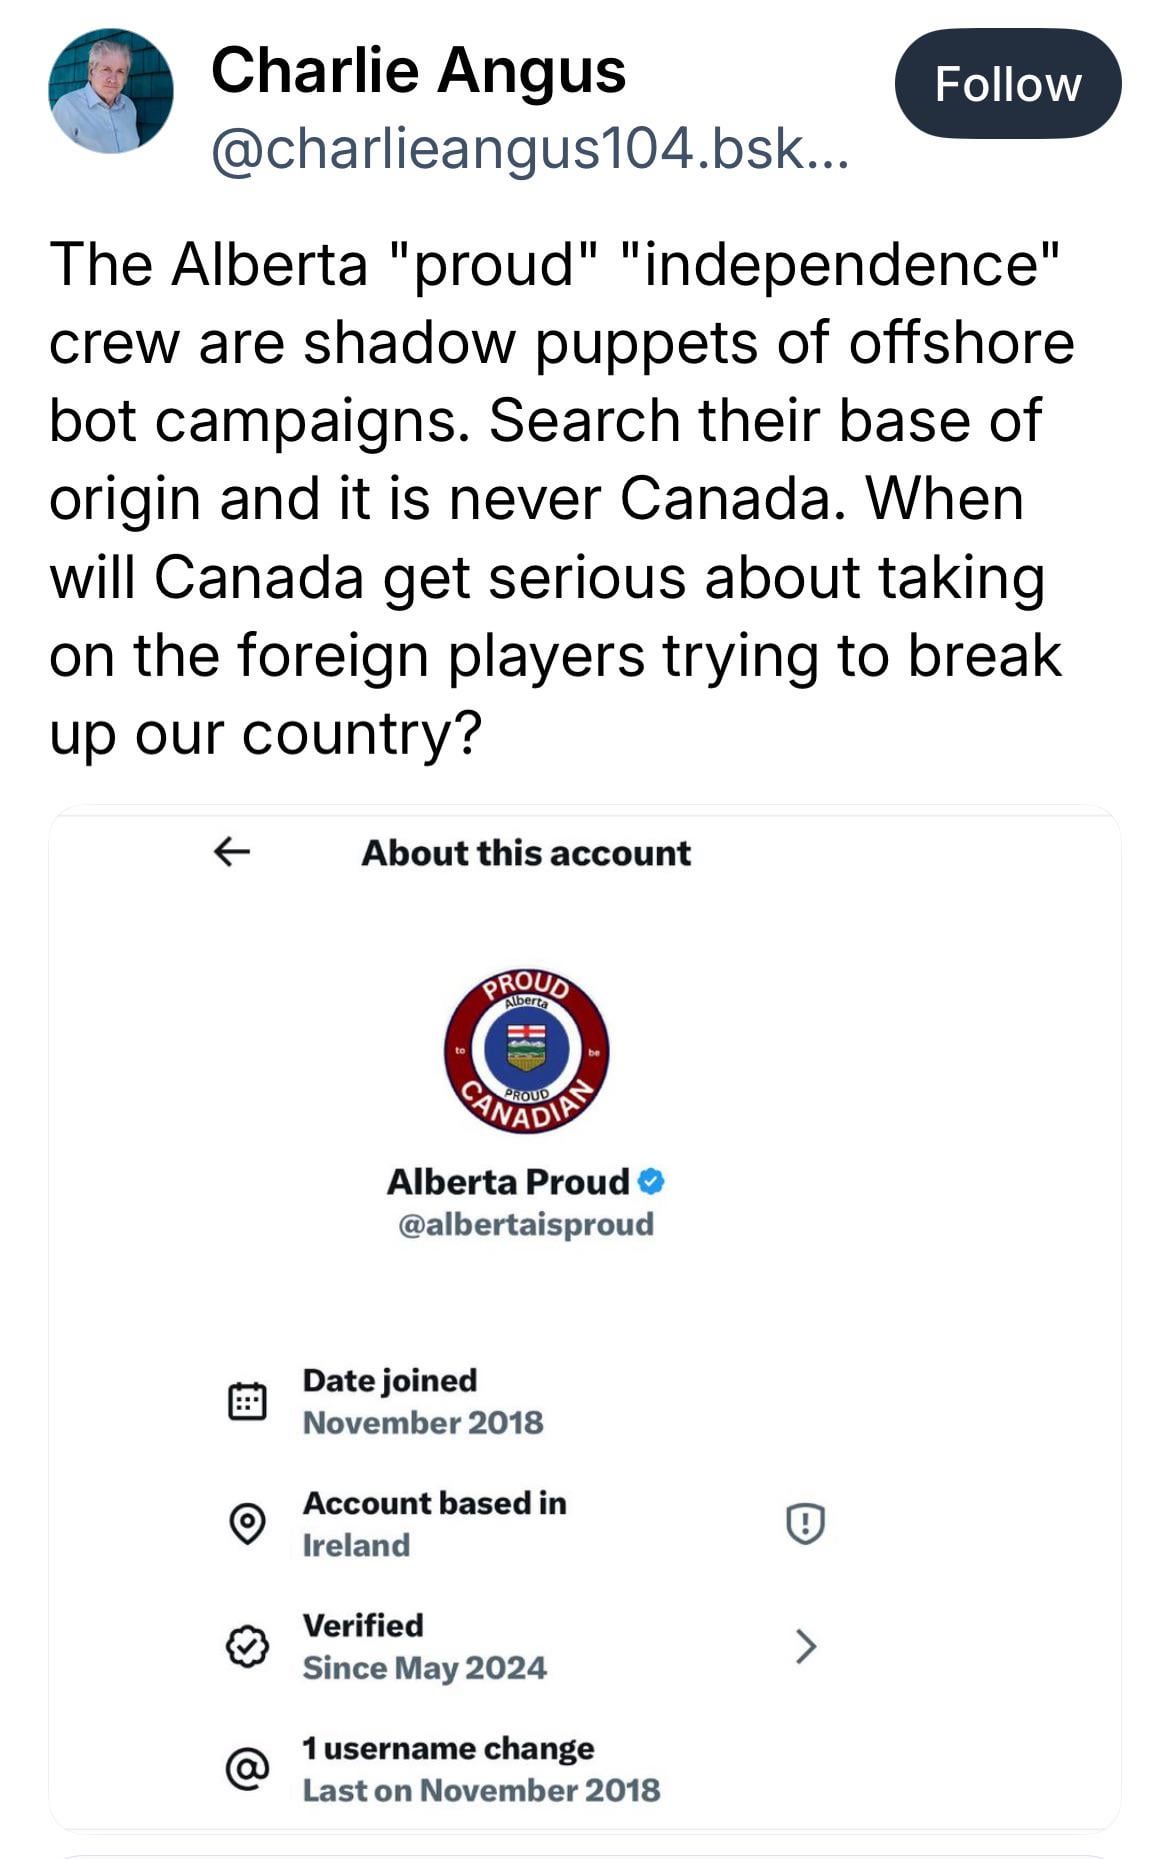Click the calendar icon beside Date joined
The width and height of the screenshot is (1170, 1859).
click(247, 1401)
